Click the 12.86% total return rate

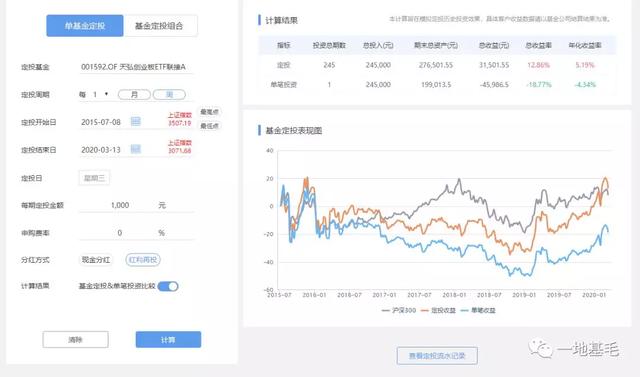pyautogui.click(x=538, y=65)
